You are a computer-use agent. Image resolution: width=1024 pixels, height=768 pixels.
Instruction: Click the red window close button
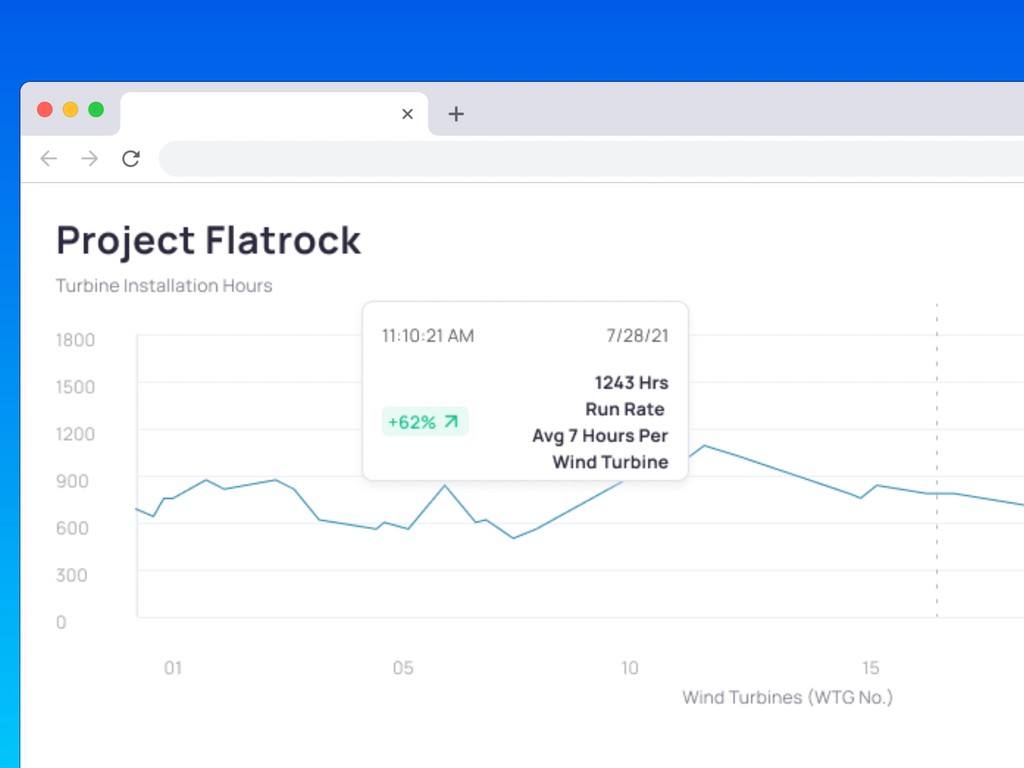coord(45,110)
